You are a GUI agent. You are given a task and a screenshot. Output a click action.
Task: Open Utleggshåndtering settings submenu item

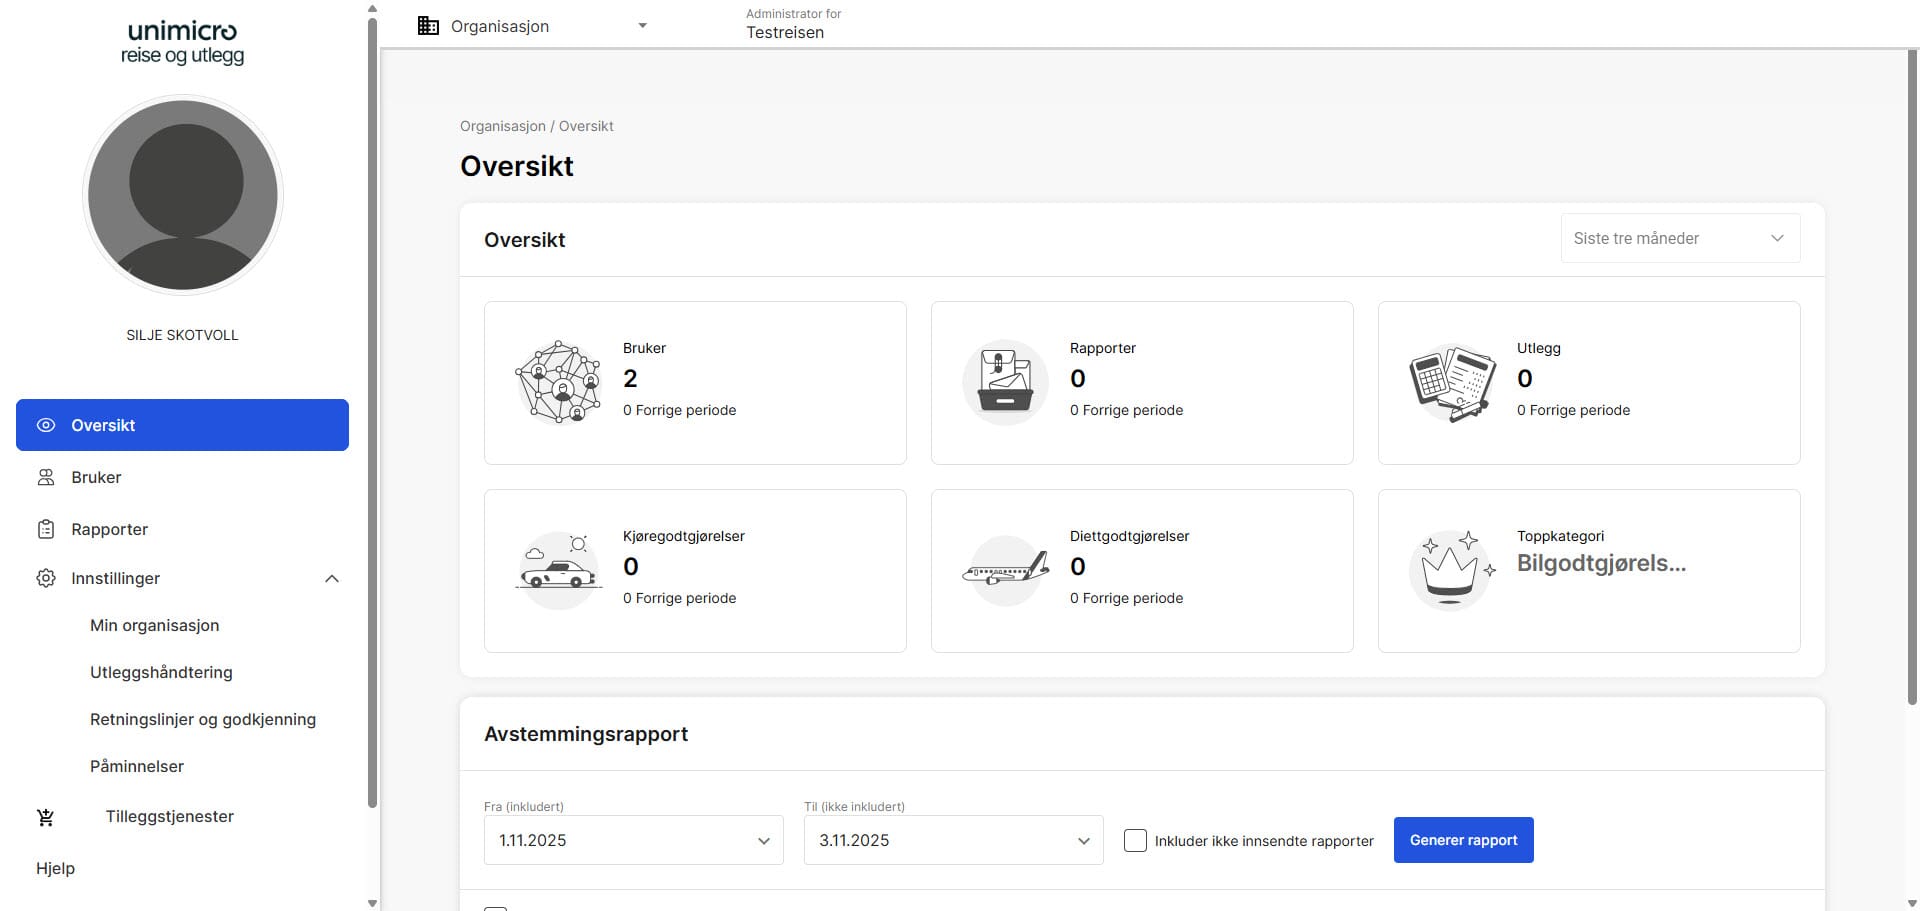point(161,672)
